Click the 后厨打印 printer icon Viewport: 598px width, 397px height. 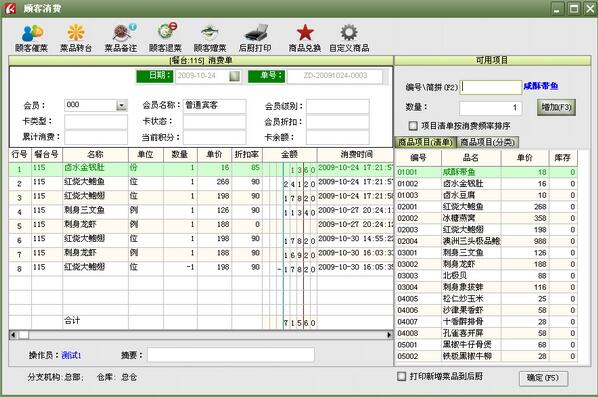point(255,37)
